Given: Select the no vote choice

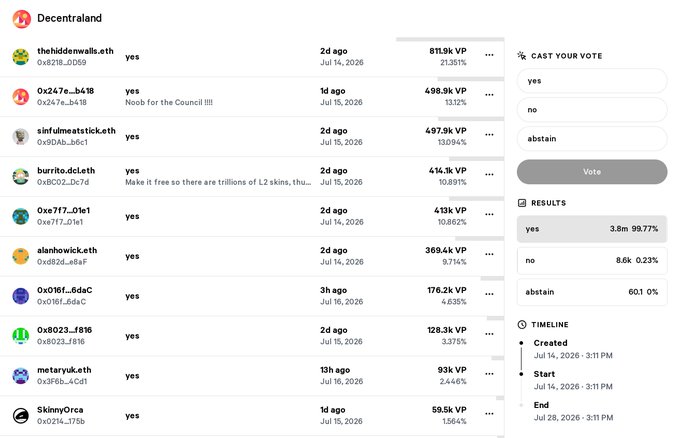Looking at the screenshot, I should point(592,110).
